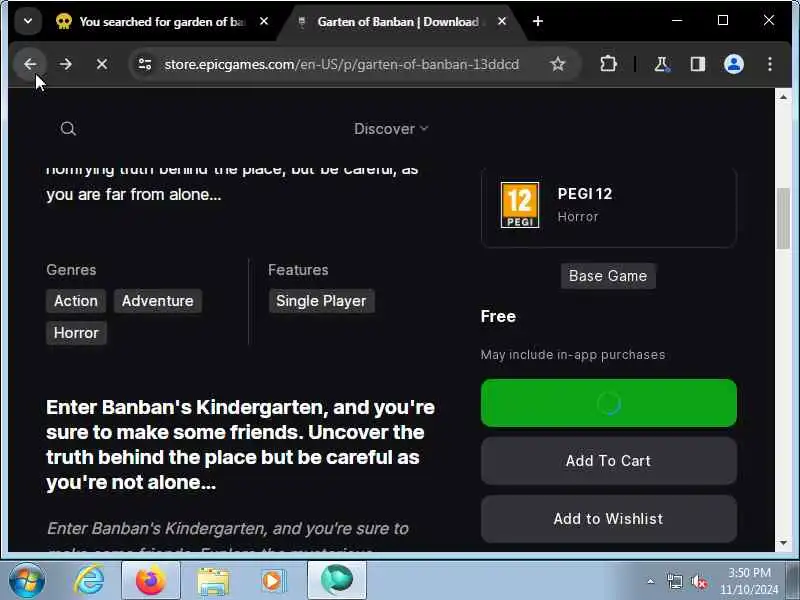Viewport: 800px width, 600px height.
Task: Open the muted volume tray icon
Action: (x=699, y=582)
